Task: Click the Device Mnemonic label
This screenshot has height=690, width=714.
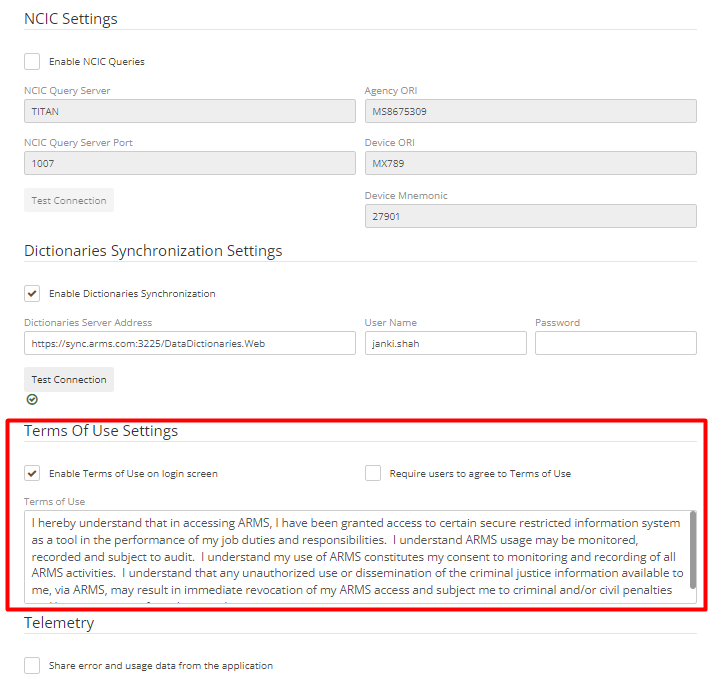Action: [406, 195]
